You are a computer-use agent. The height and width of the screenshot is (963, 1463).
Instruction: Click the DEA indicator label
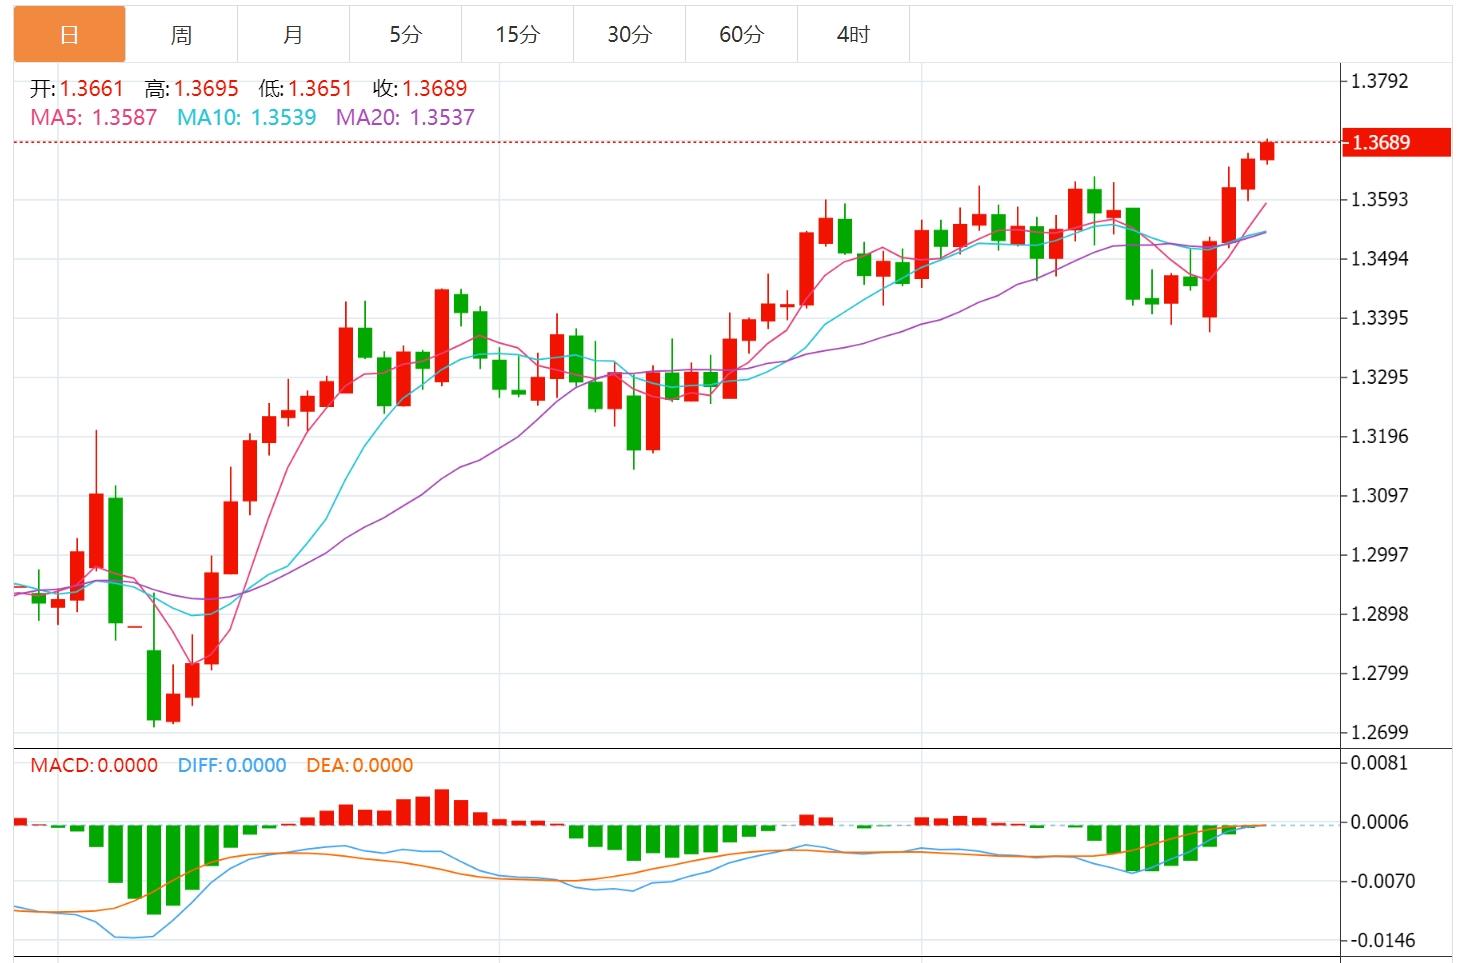pos(359,765)
